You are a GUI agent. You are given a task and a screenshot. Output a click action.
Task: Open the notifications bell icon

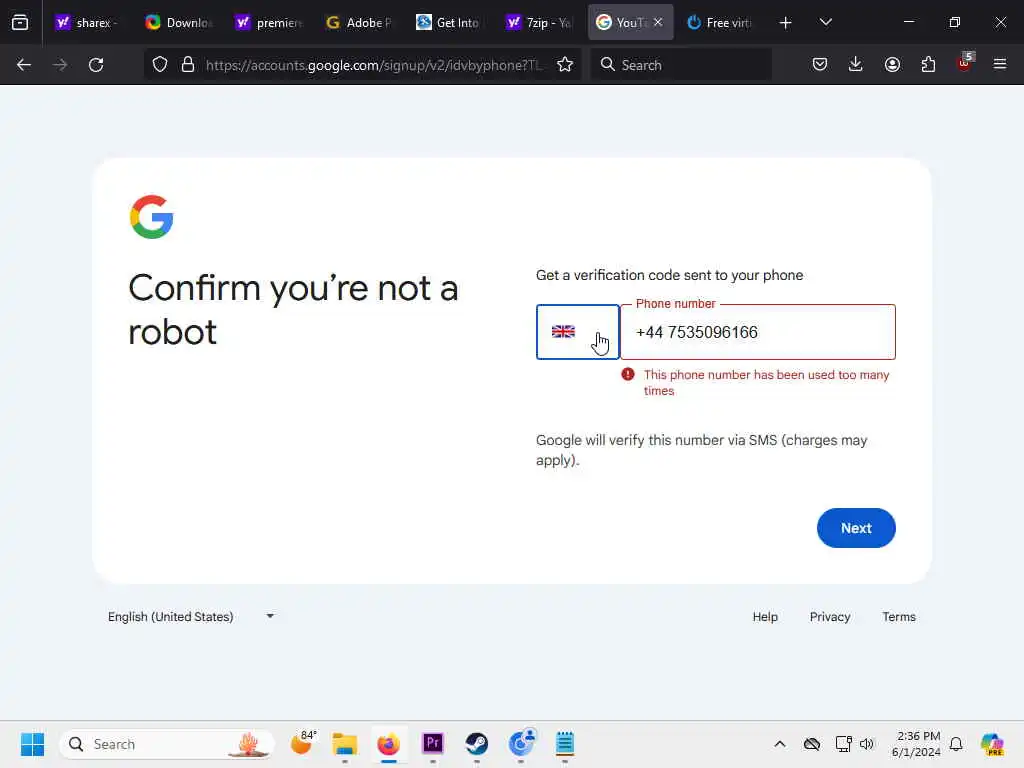click(956, 744)
